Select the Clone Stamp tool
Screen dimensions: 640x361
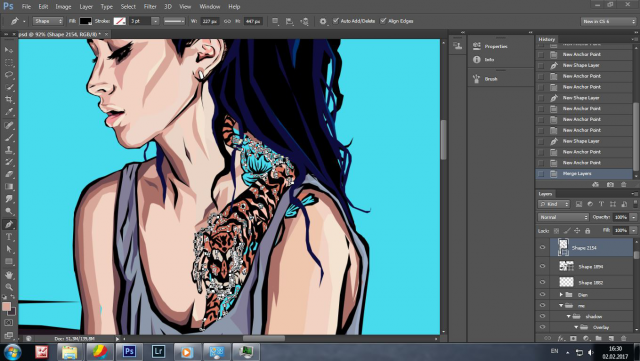pos(9,150)
